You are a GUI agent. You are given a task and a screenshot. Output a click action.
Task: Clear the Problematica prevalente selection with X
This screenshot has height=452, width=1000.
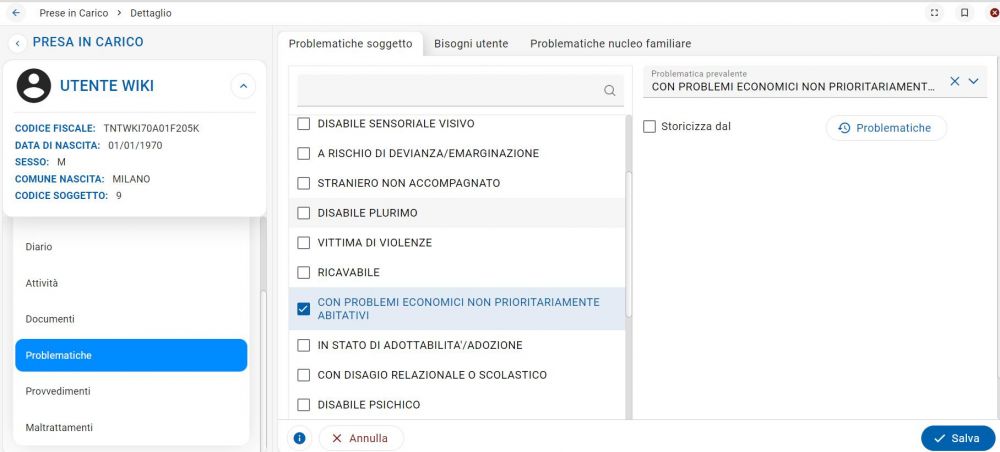[x=955, y=81]
